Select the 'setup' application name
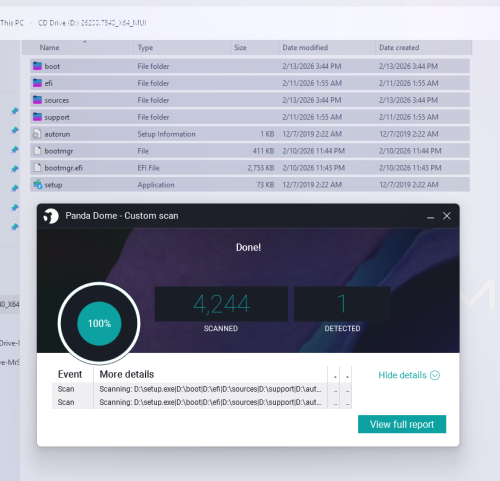 coord(53,185)
